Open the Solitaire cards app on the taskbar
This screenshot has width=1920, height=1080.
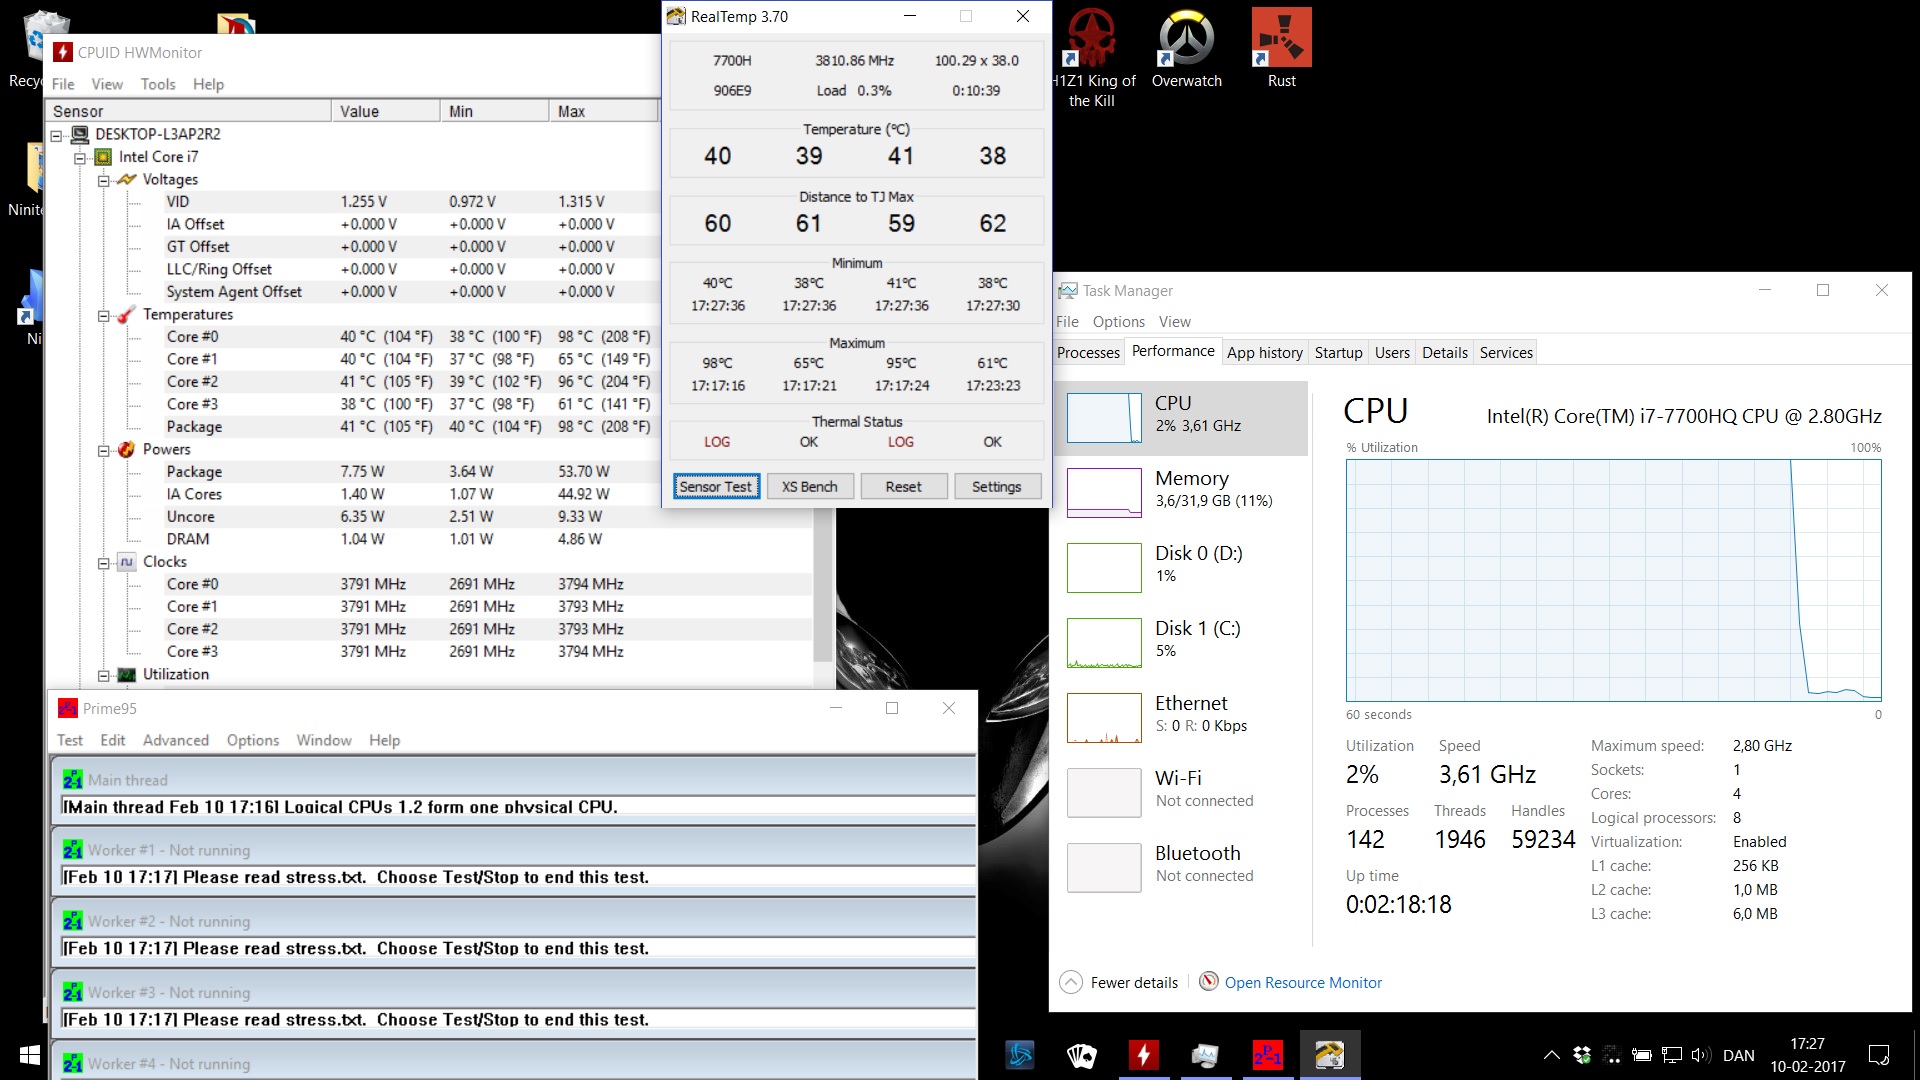tap(1082, 1055)
